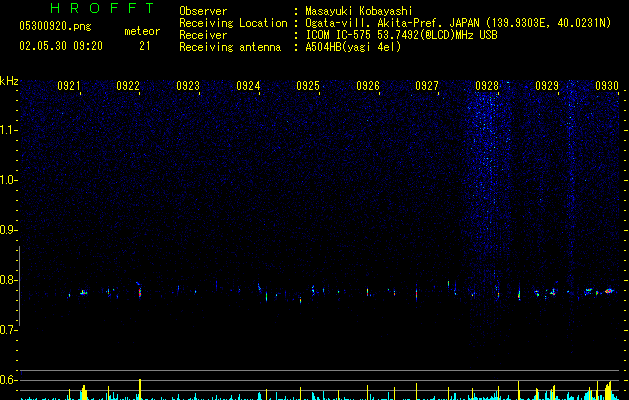The image size is (629, 400).
Task: Click the meteor count 21
Action: 145,46
